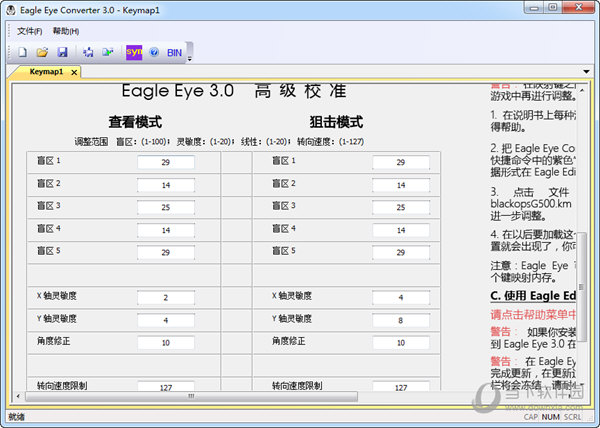Screen dimensions: 600x428
Task: Edit Y 轴灵敏度 field in 狙击模式
Action: pyautogui.click(x=401, y=320)
